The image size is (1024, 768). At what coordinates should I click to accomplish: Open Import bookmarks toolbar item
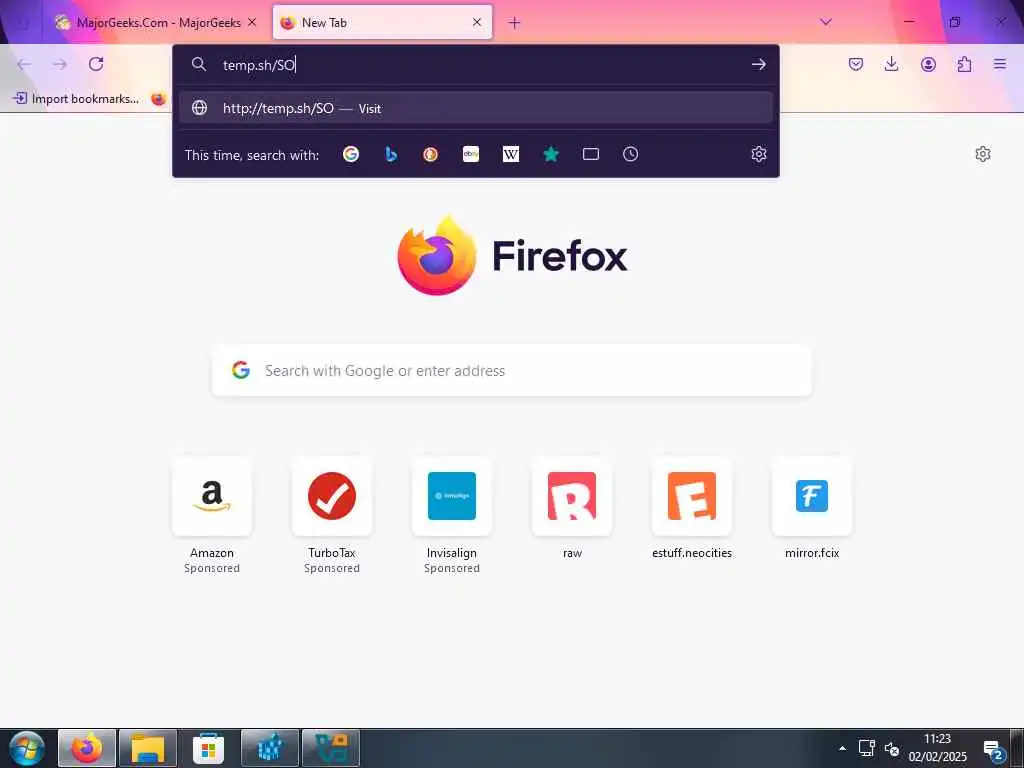click(76, 99)
